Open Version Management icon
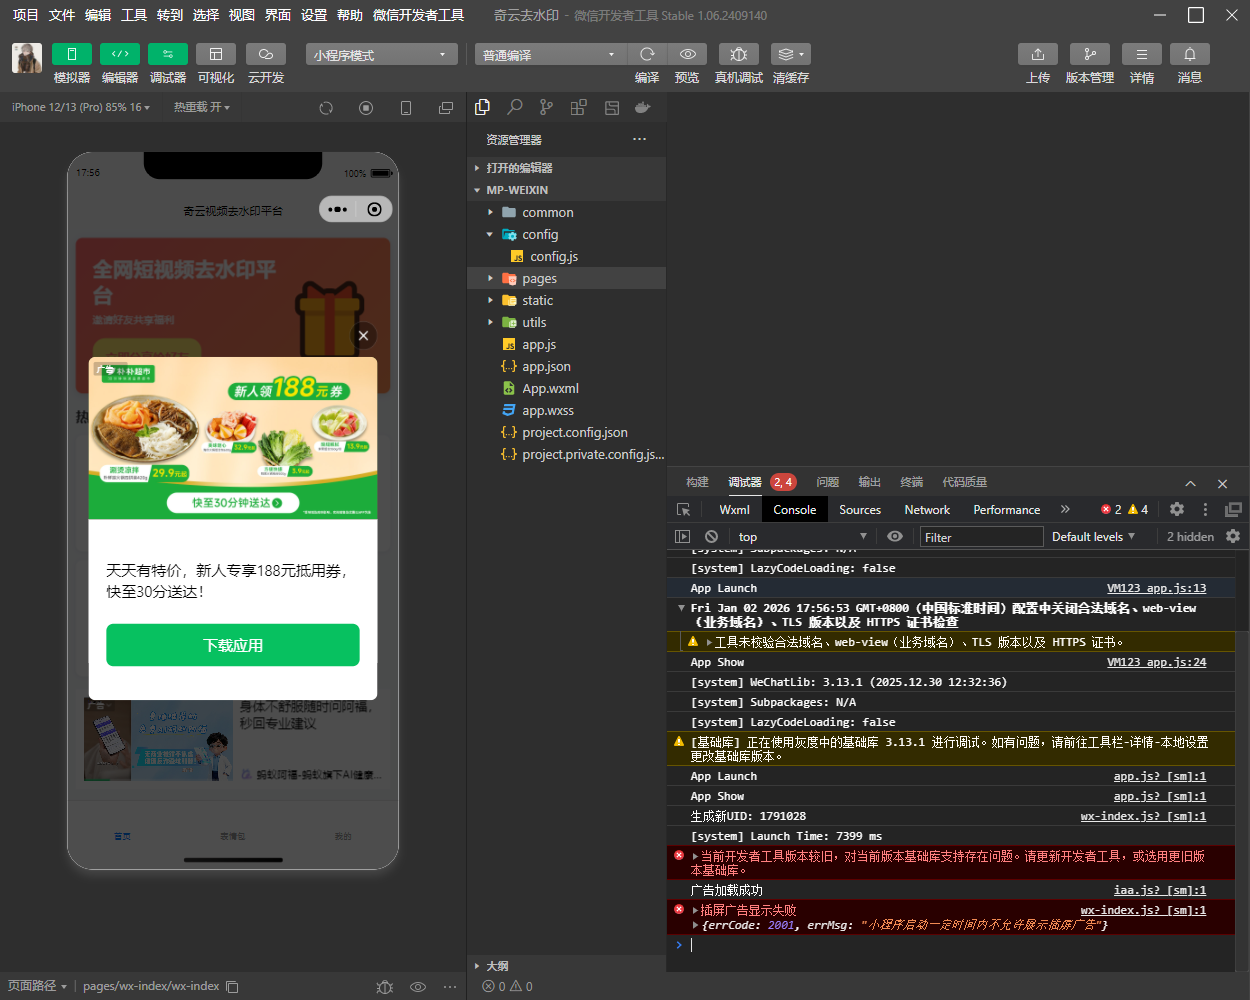The image size is (1250, 1000). [1089, 54]
